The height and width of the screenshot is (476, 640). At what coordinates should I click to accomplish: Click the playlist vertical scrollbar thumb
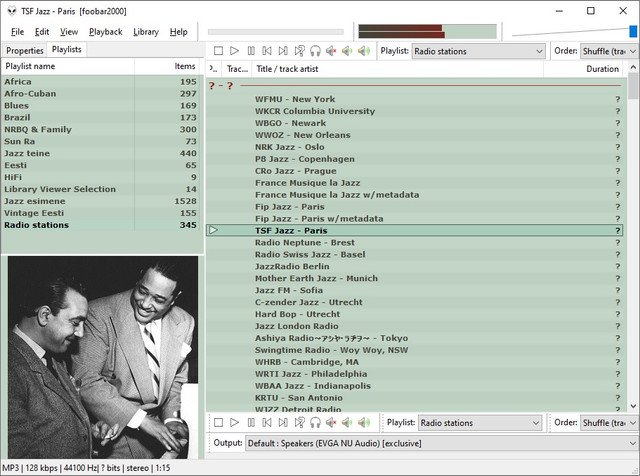tap(633, 86)
